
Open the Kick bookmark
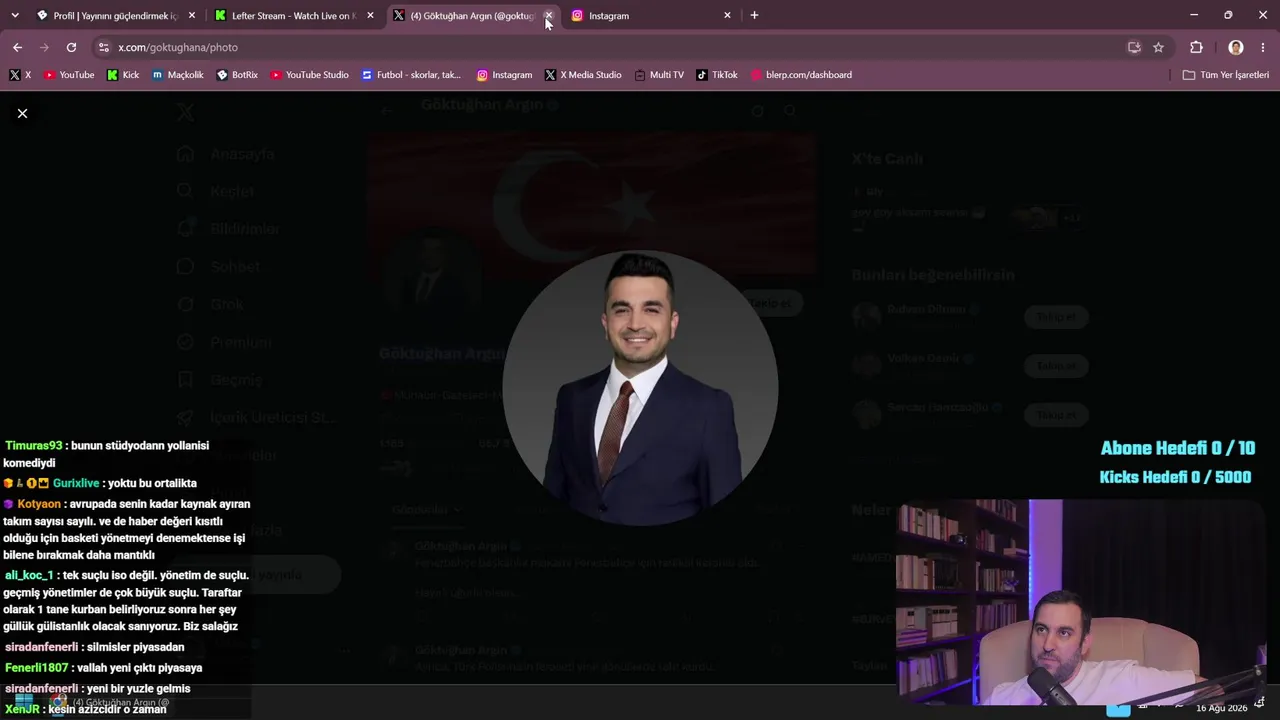[123, 75]
